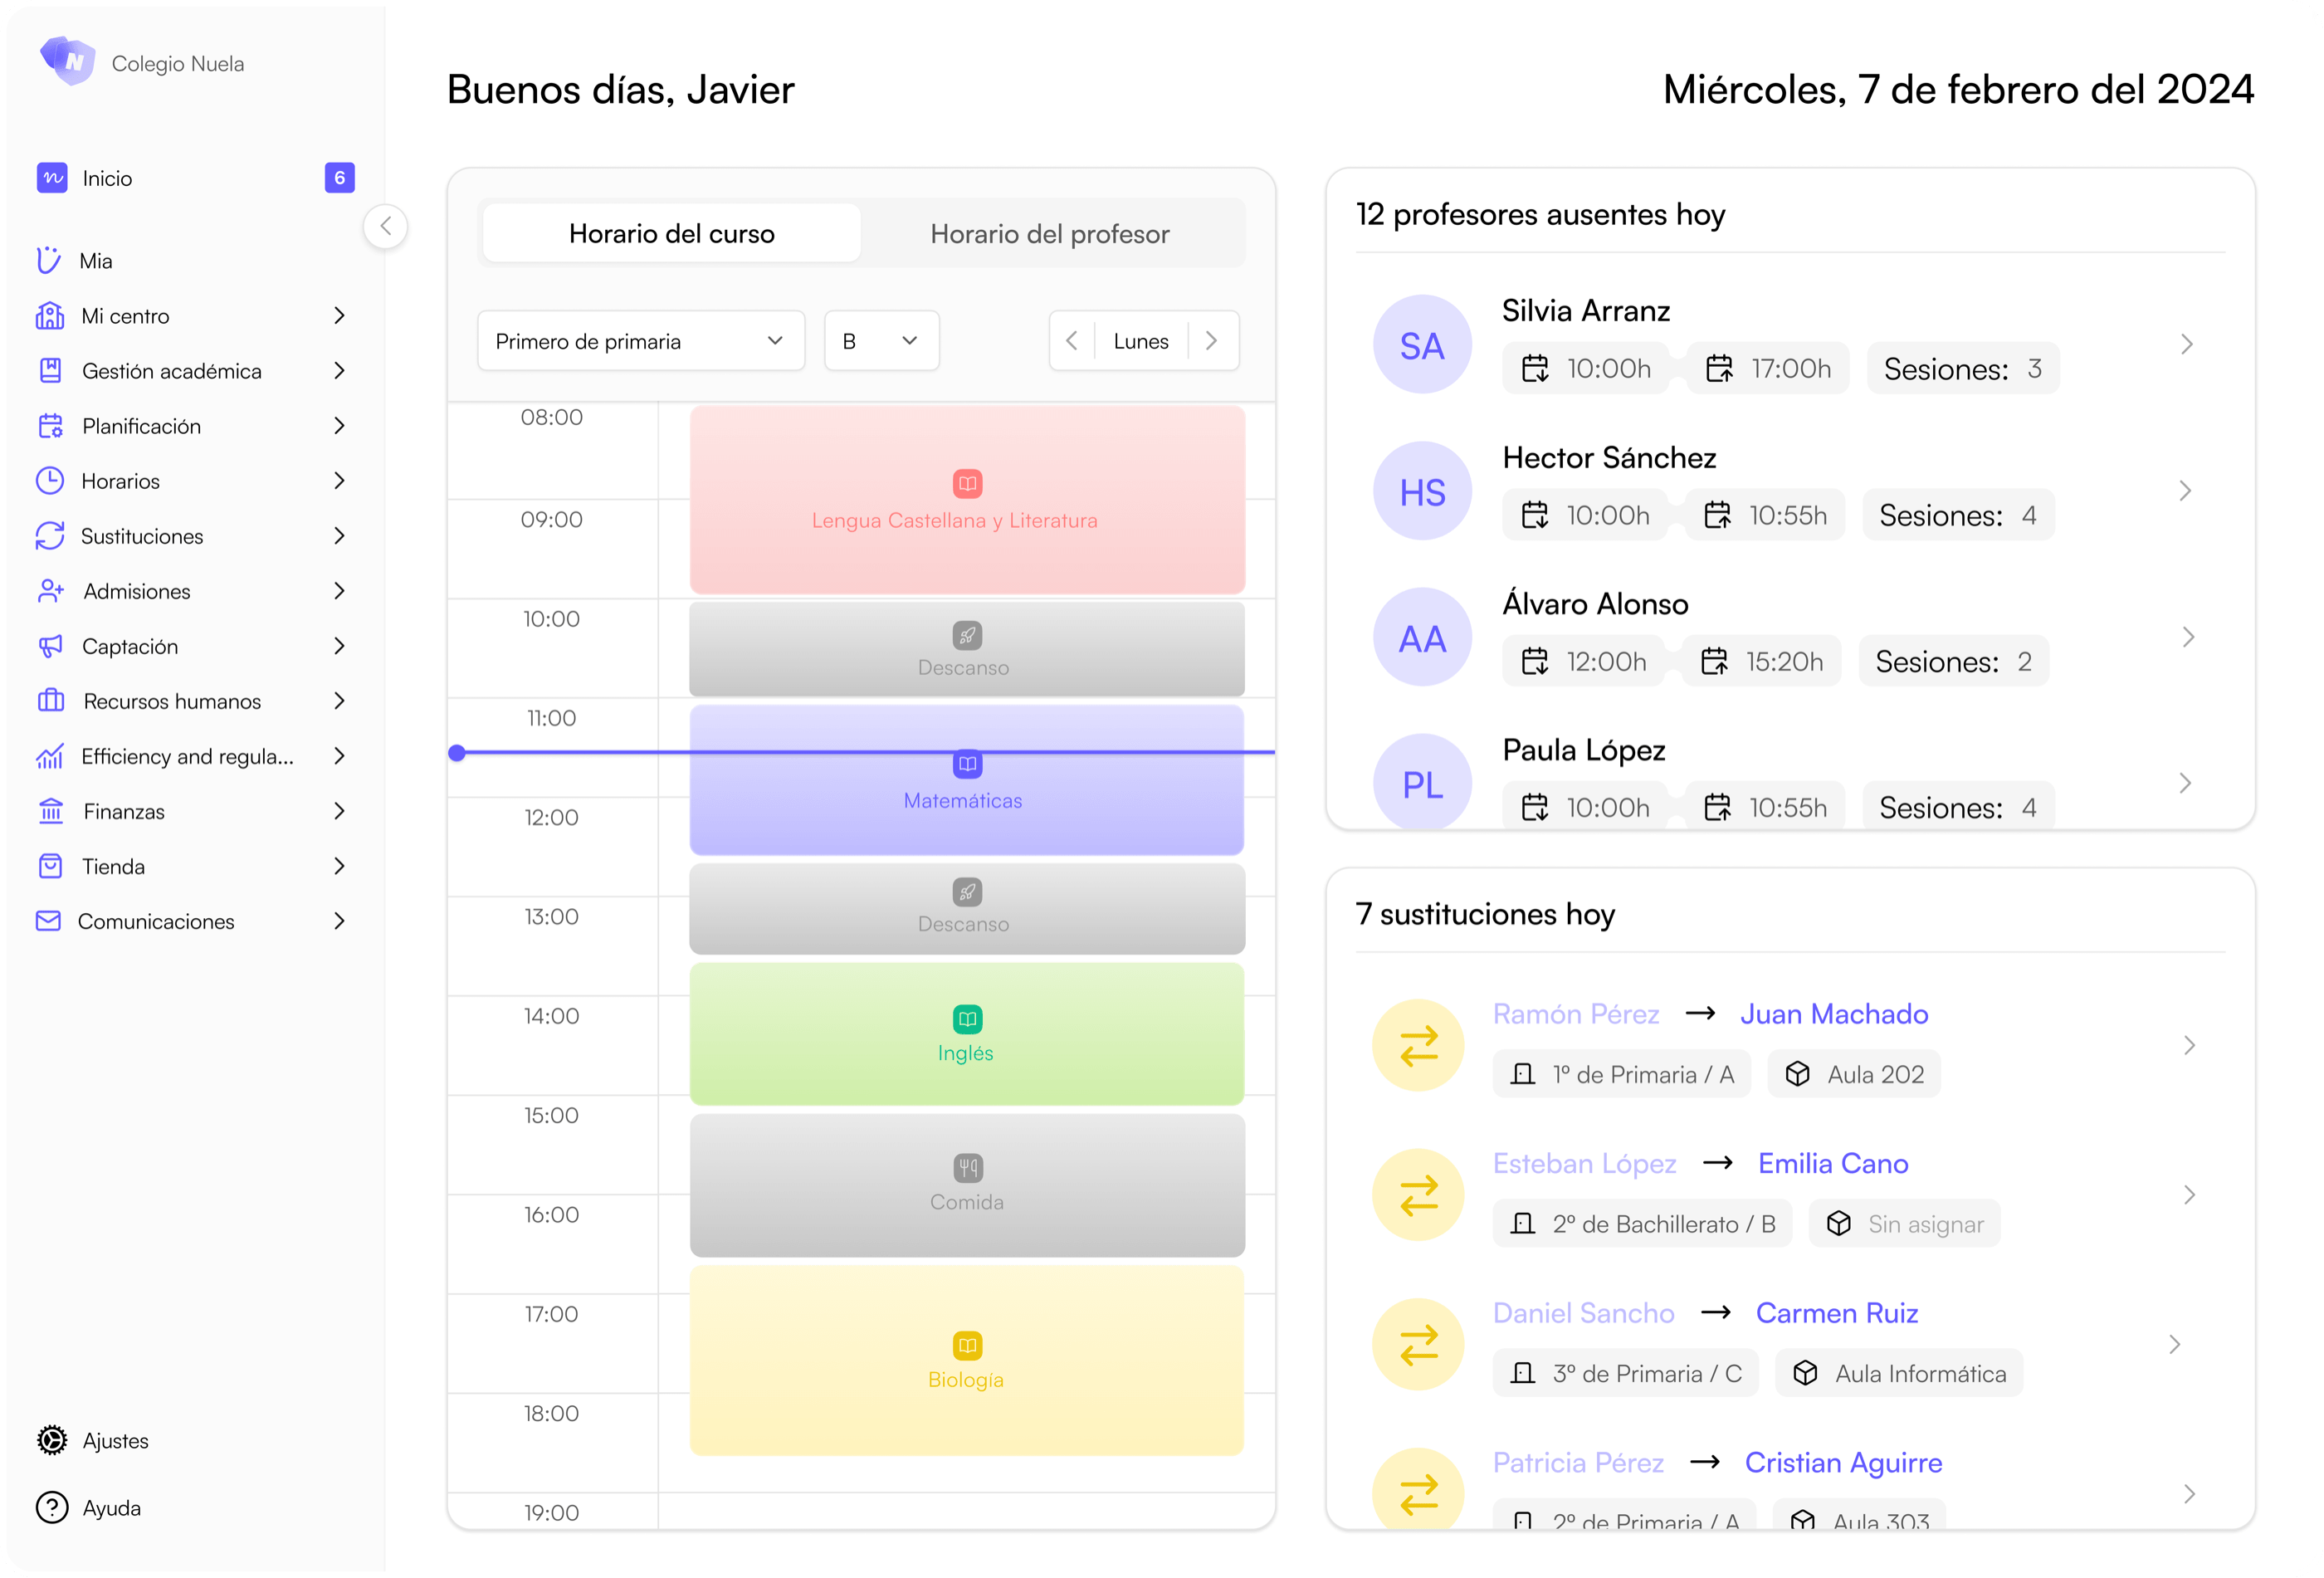Open the Primero de primaria course dropdown
Viewport: 2324px width, 1578px height.
pyautogui.click(x=641, y=341)
